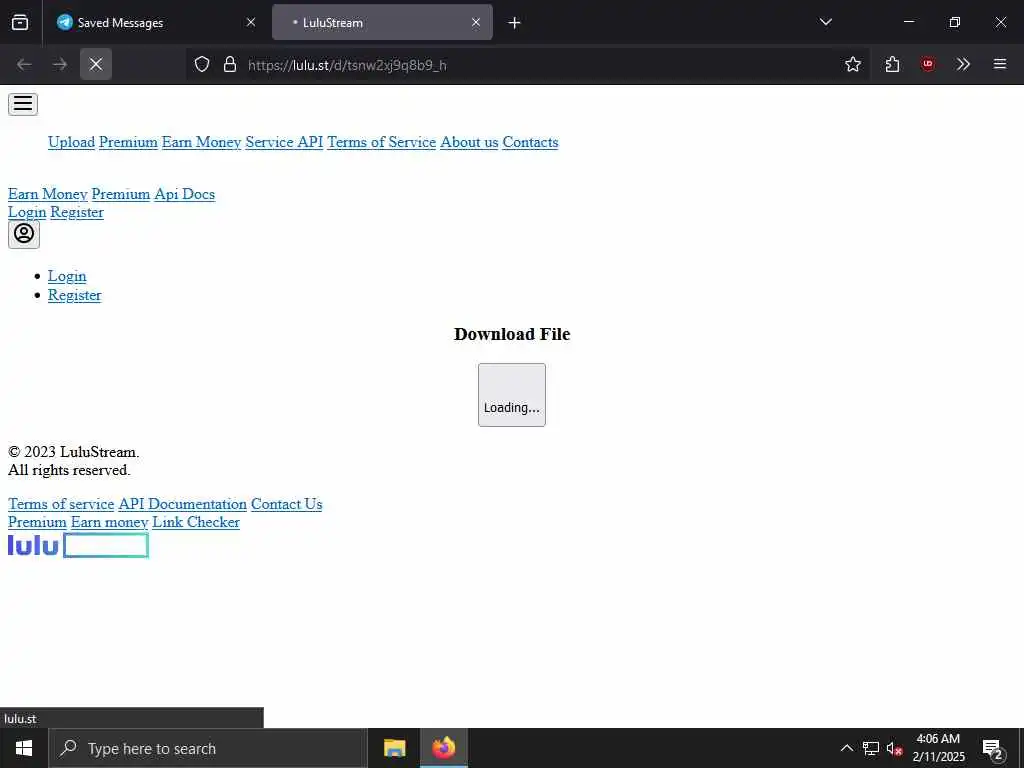1024x768 pixels.
Task: Go back to the previous page
Action: click(24, 64)
